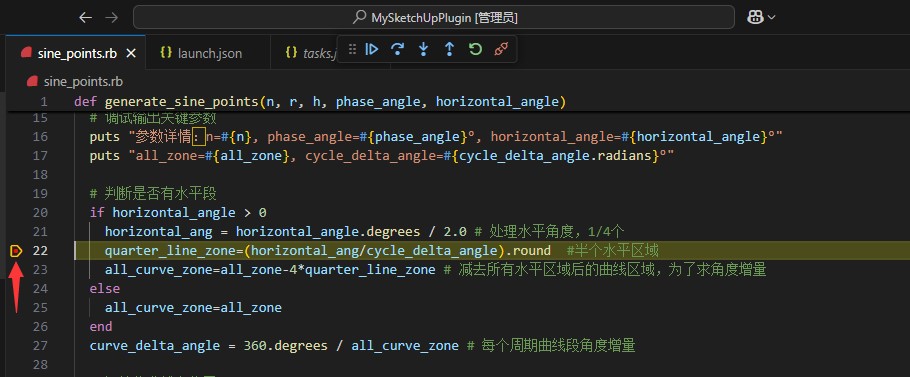This screenshot has width=910, height=377.
Task: Switch to the launch.json tab
Action: [x=201, y=53]
